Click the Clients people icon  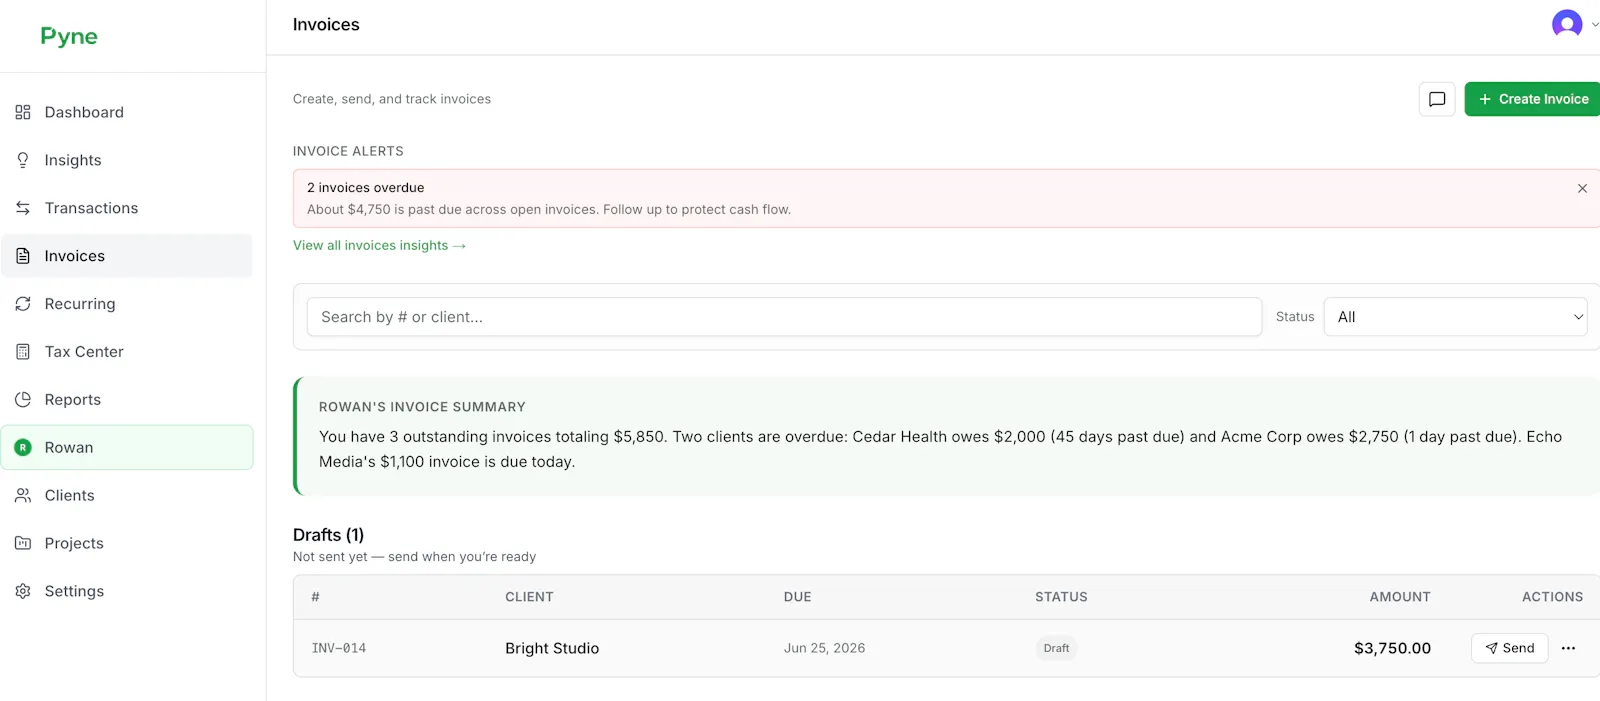23,496
